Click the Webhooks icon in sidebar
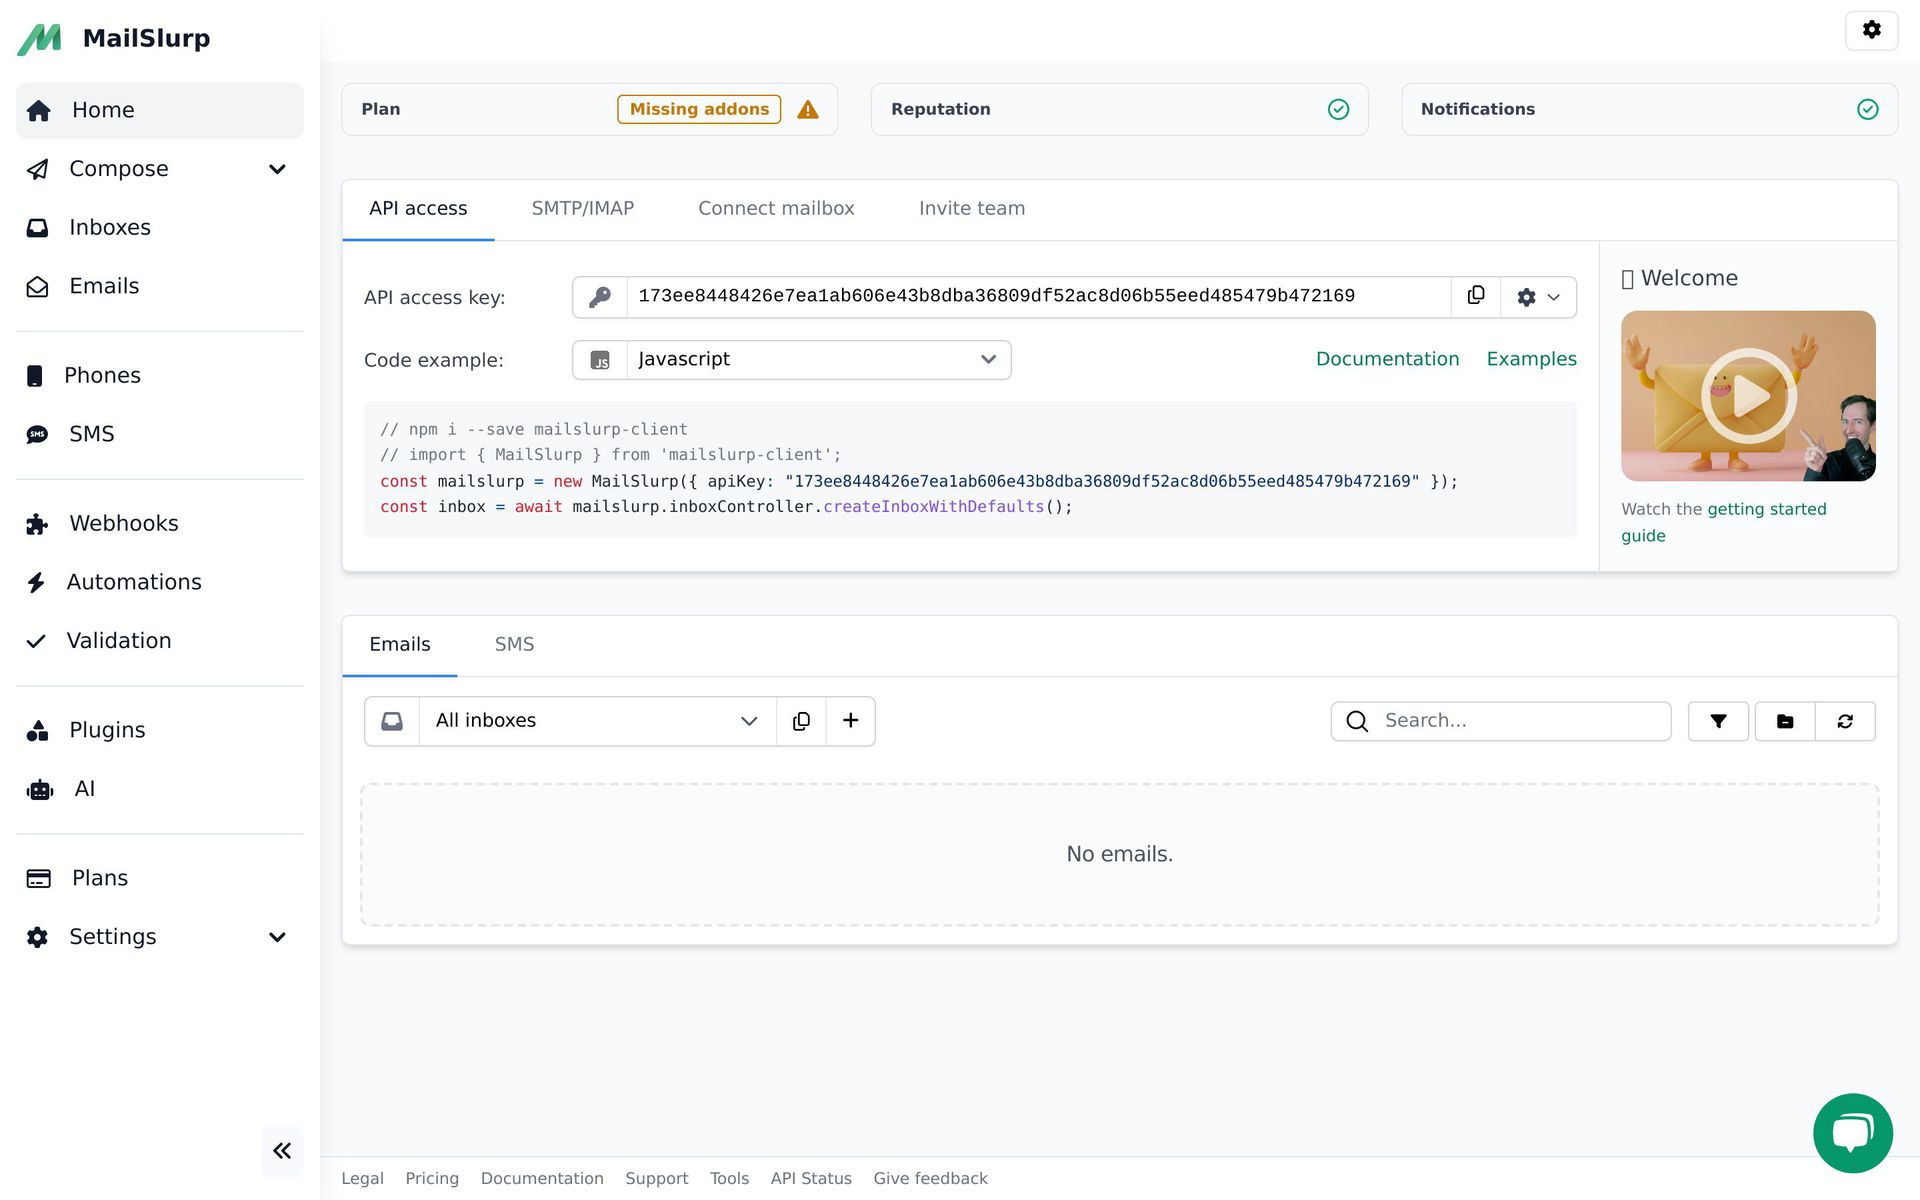 tap(36, 524)
